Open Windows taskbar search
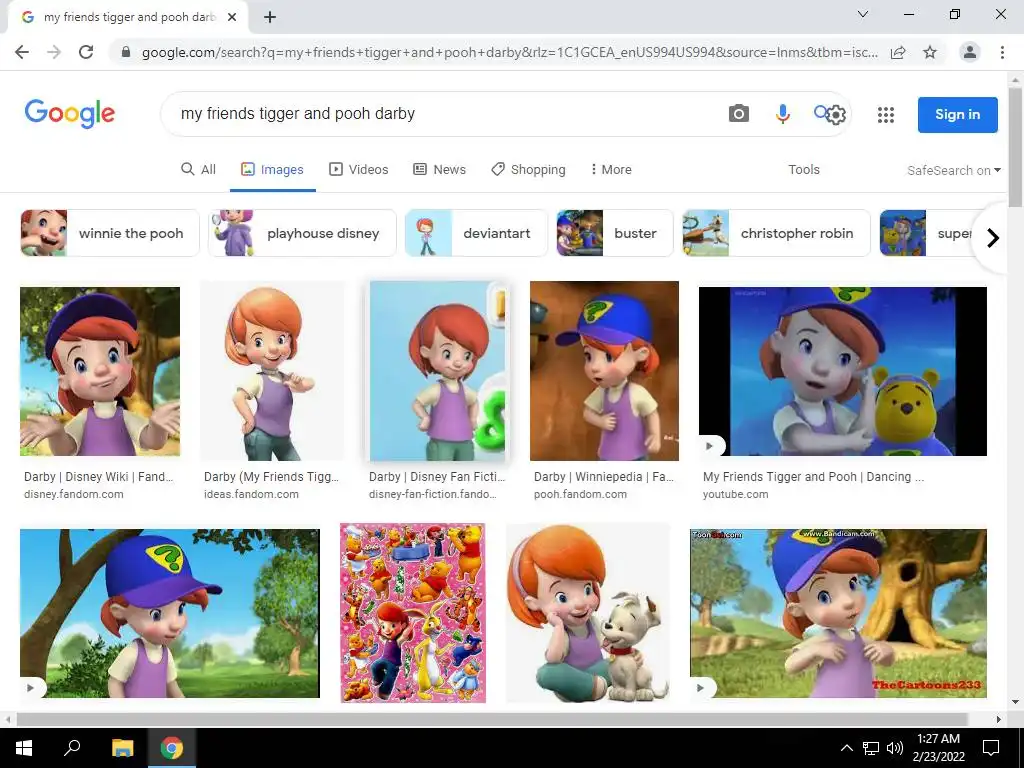 72,748
